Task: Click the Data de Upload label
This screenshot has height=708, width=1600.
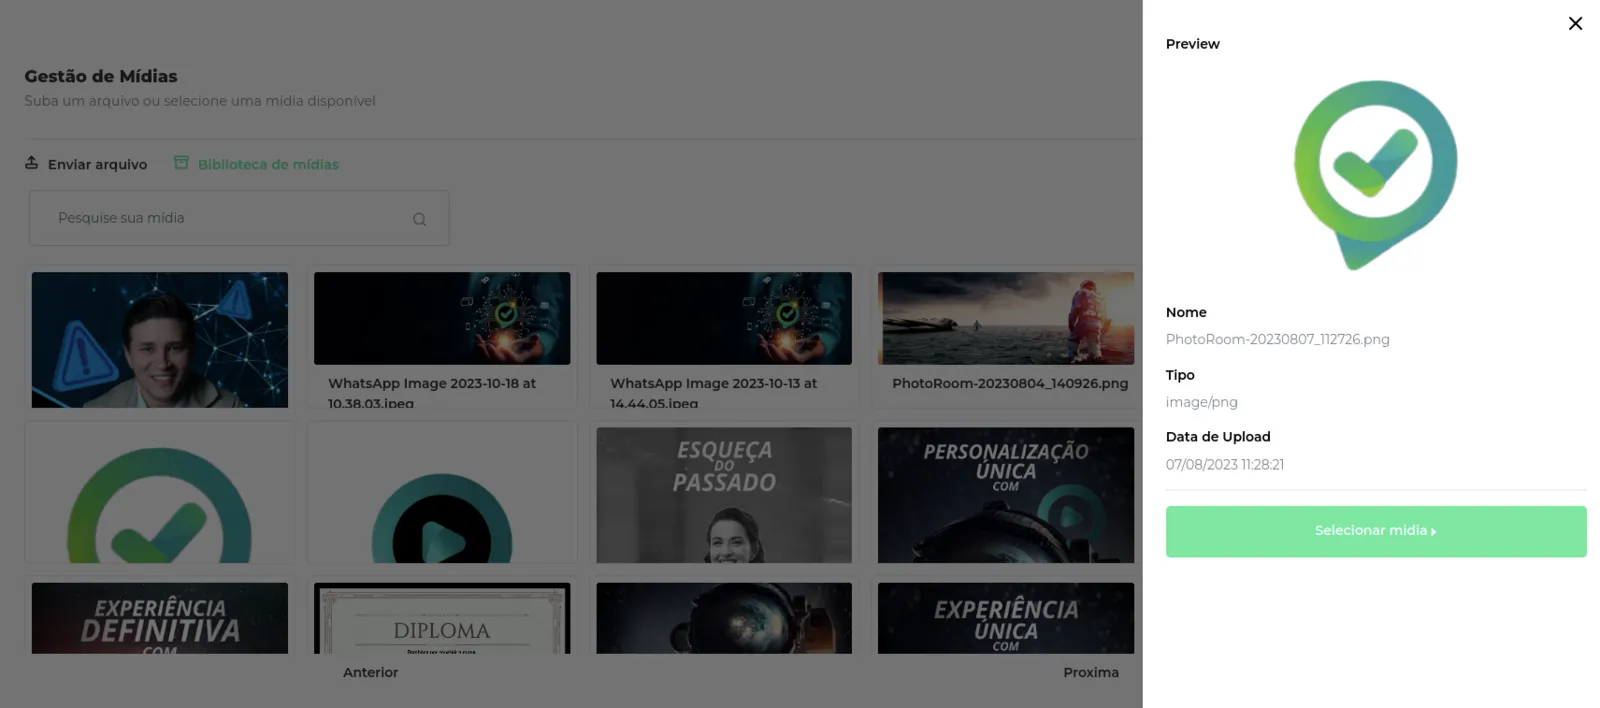Action: click(1218, 437)
